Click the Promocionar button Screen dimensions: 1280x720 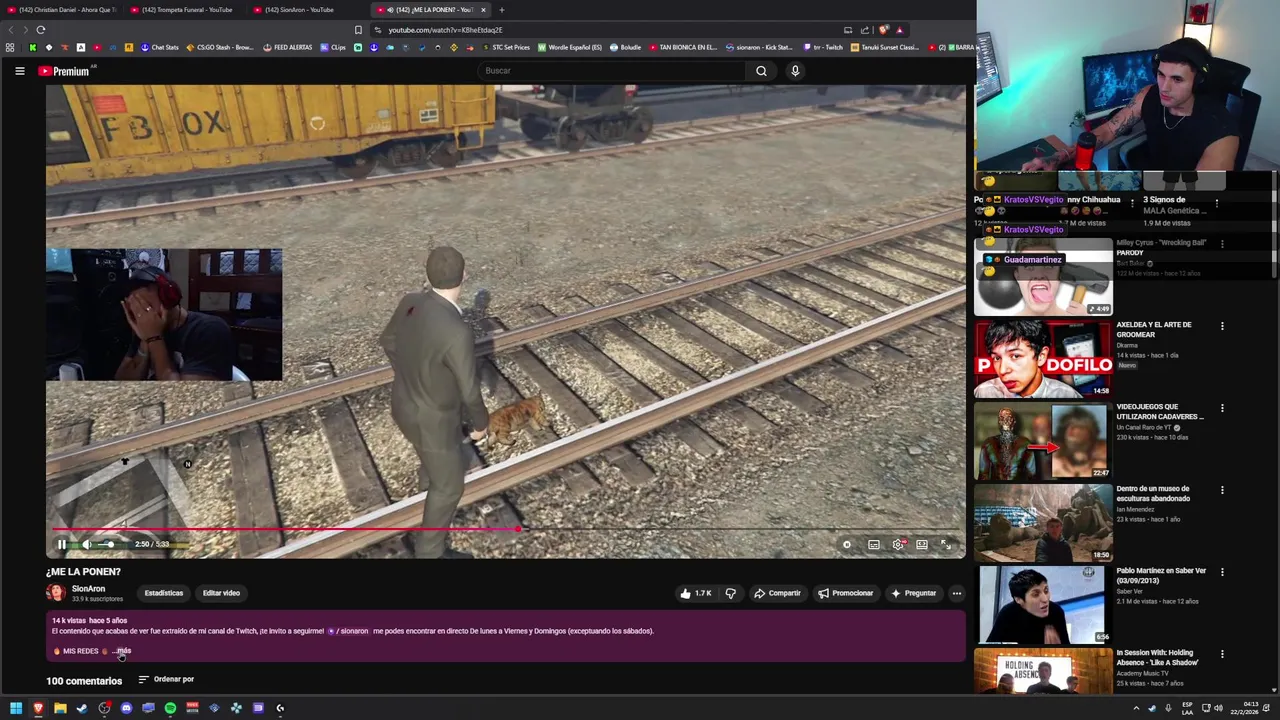845,593
